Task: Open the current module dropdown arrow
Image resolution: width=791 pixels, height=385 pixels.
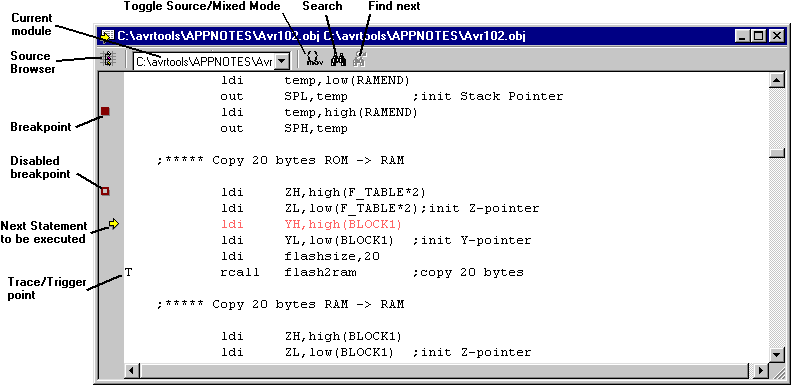Action: point(283,62)
